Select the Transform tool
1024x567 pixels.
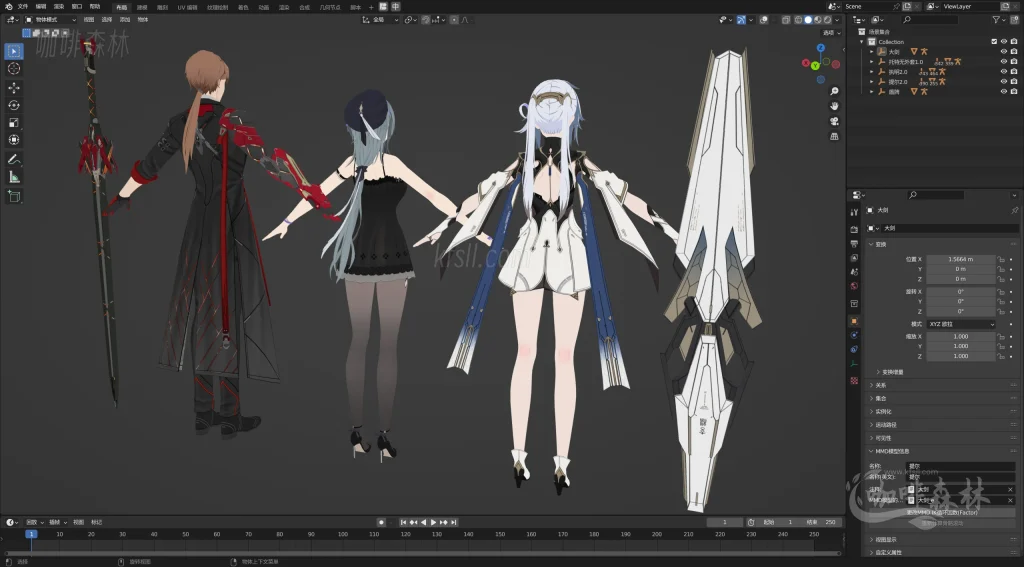pyautogui.click(x=14, y=140)
